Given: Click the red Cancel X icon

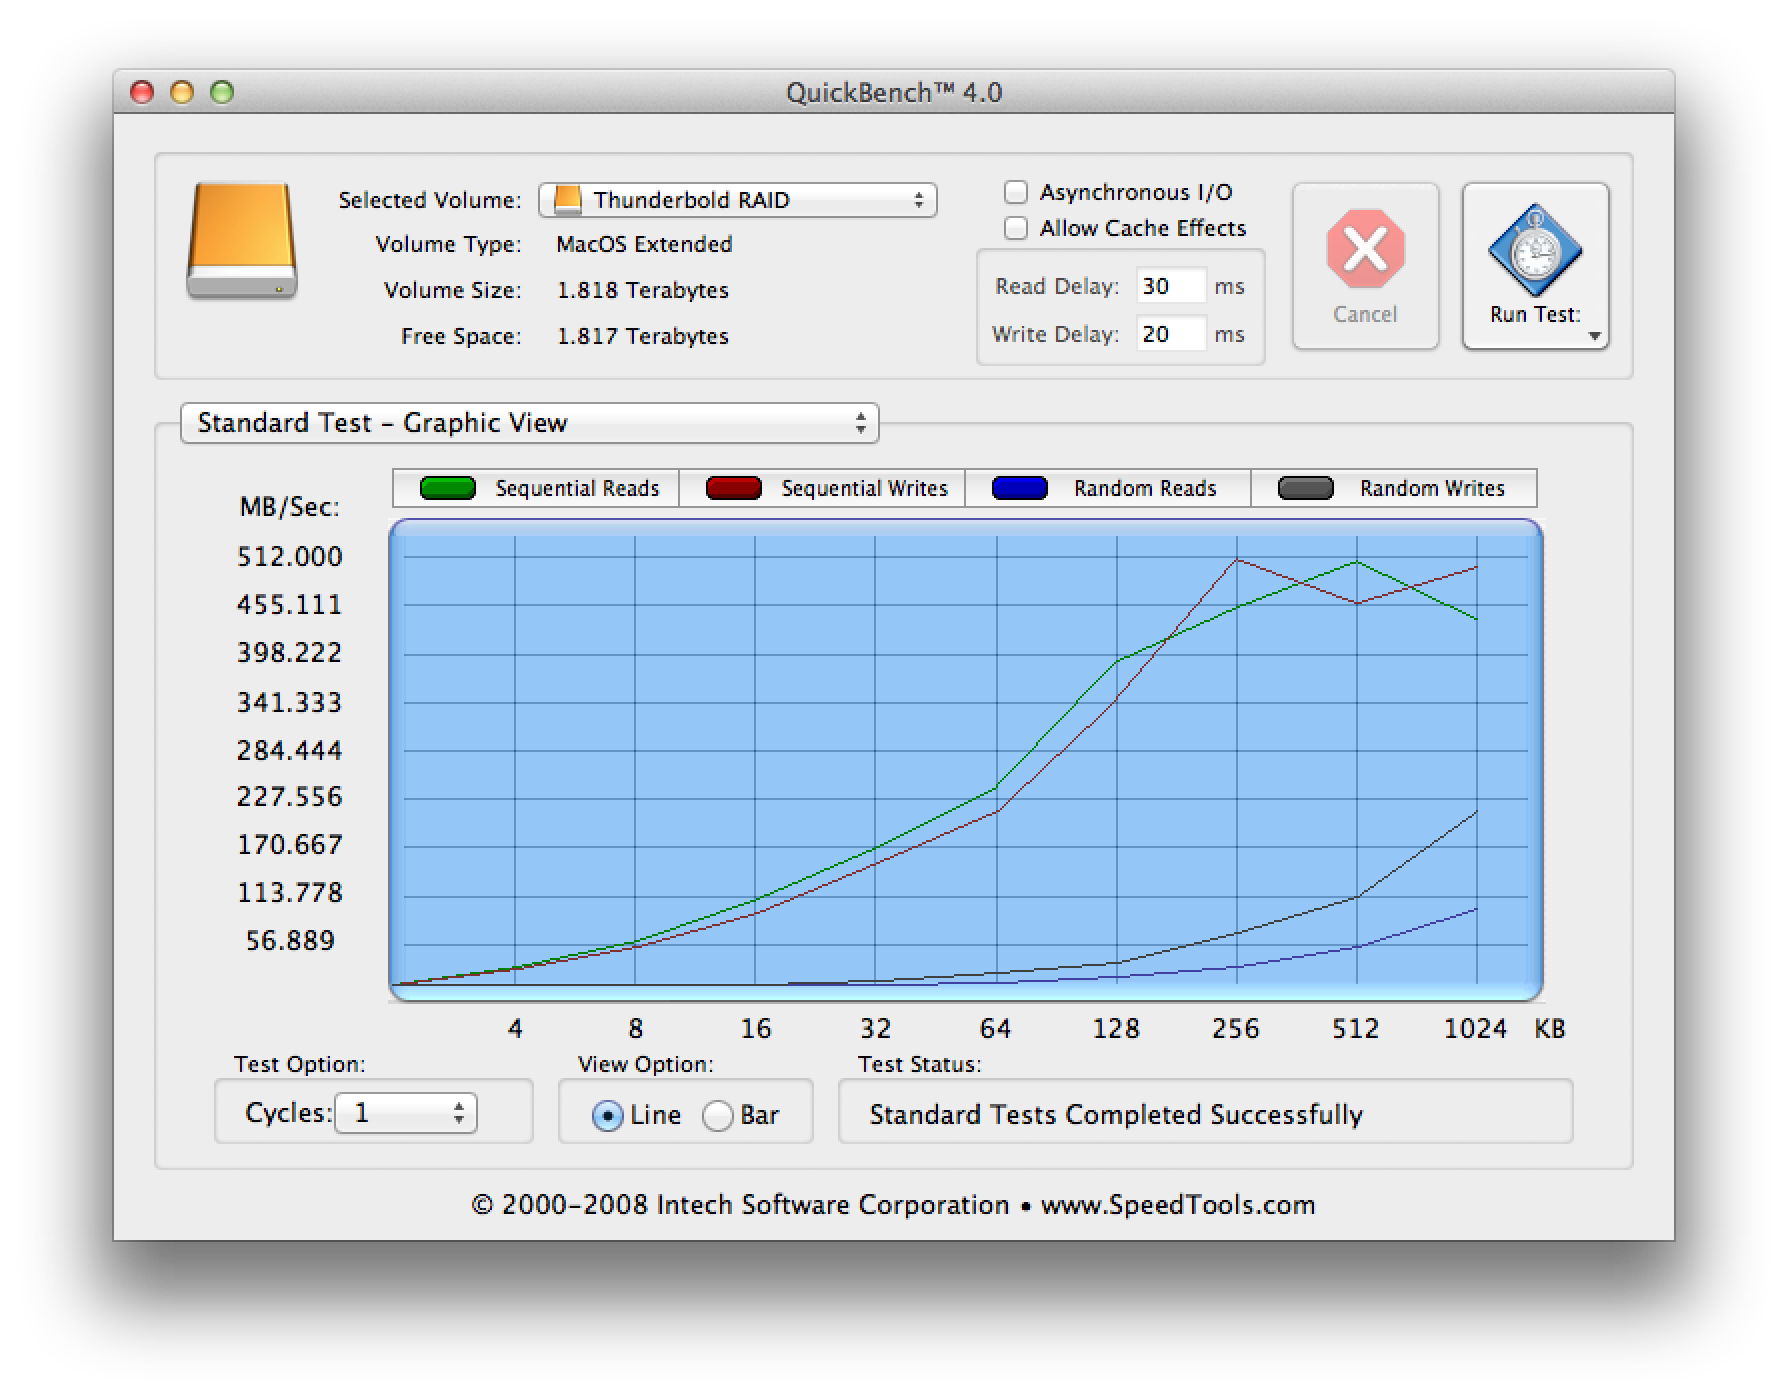Looking at the screenshot, I should pyautogui.click(x=1365, y=249).
